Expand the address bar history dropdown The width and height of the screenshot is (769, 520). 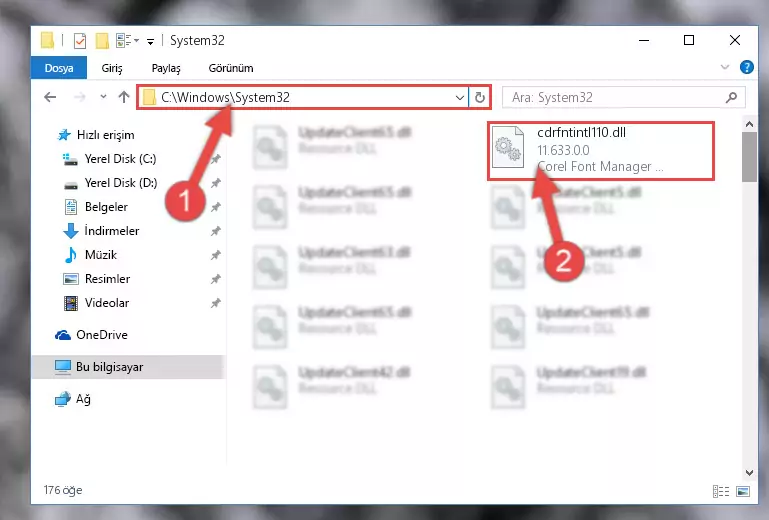(x=460, y=98)
